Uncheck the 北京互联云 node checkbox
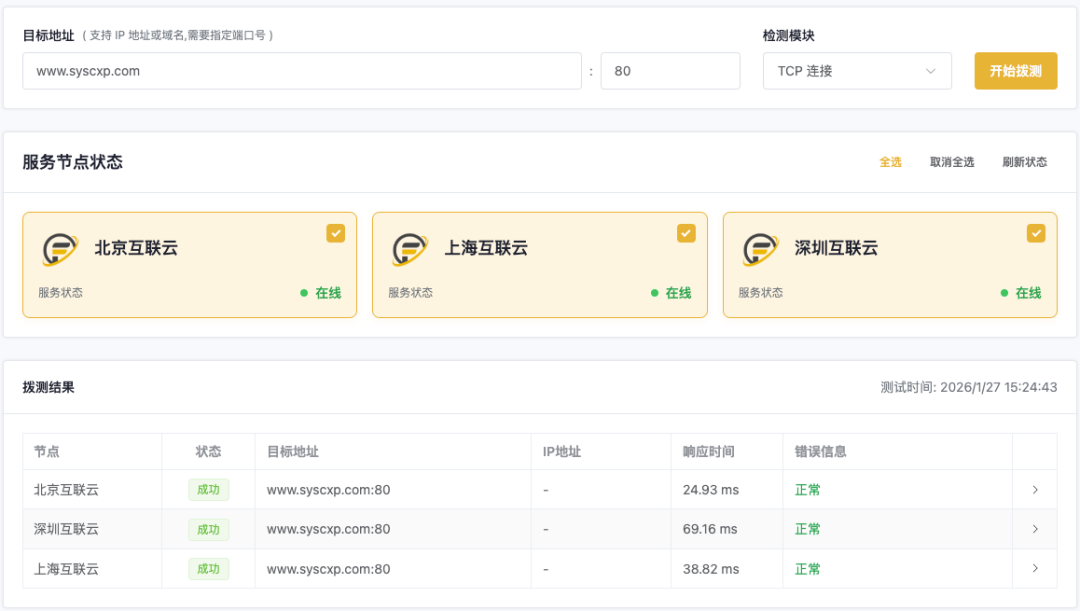 pyautogui.click(x=335, y=233)
